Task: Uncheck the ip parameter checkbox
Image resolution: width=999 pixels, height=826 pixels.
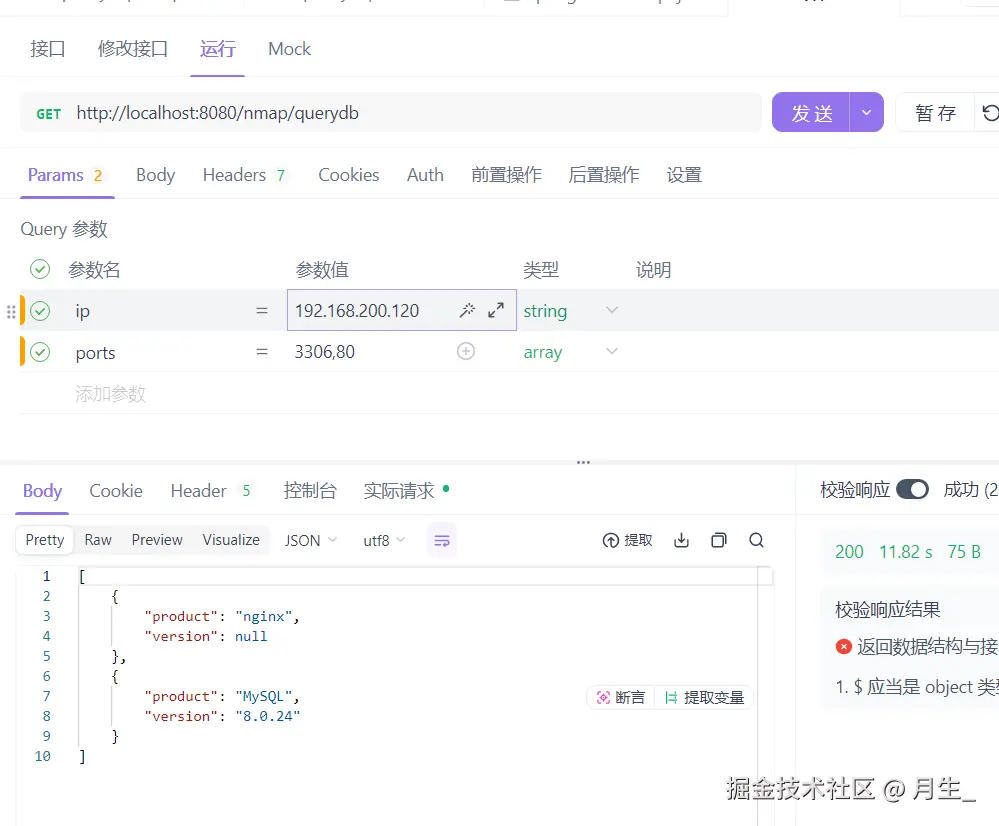Action: coord(40,311)
